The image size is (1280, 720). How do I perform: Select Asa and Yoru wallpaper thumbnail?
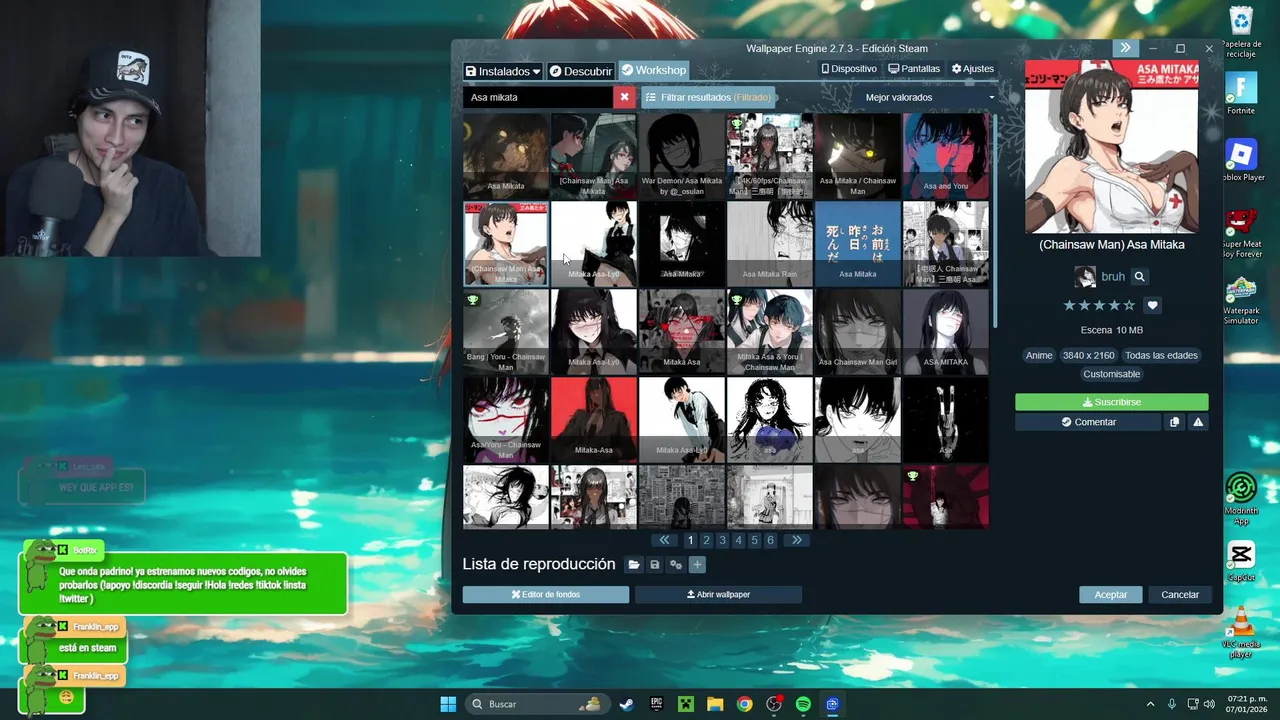[946, 156]
